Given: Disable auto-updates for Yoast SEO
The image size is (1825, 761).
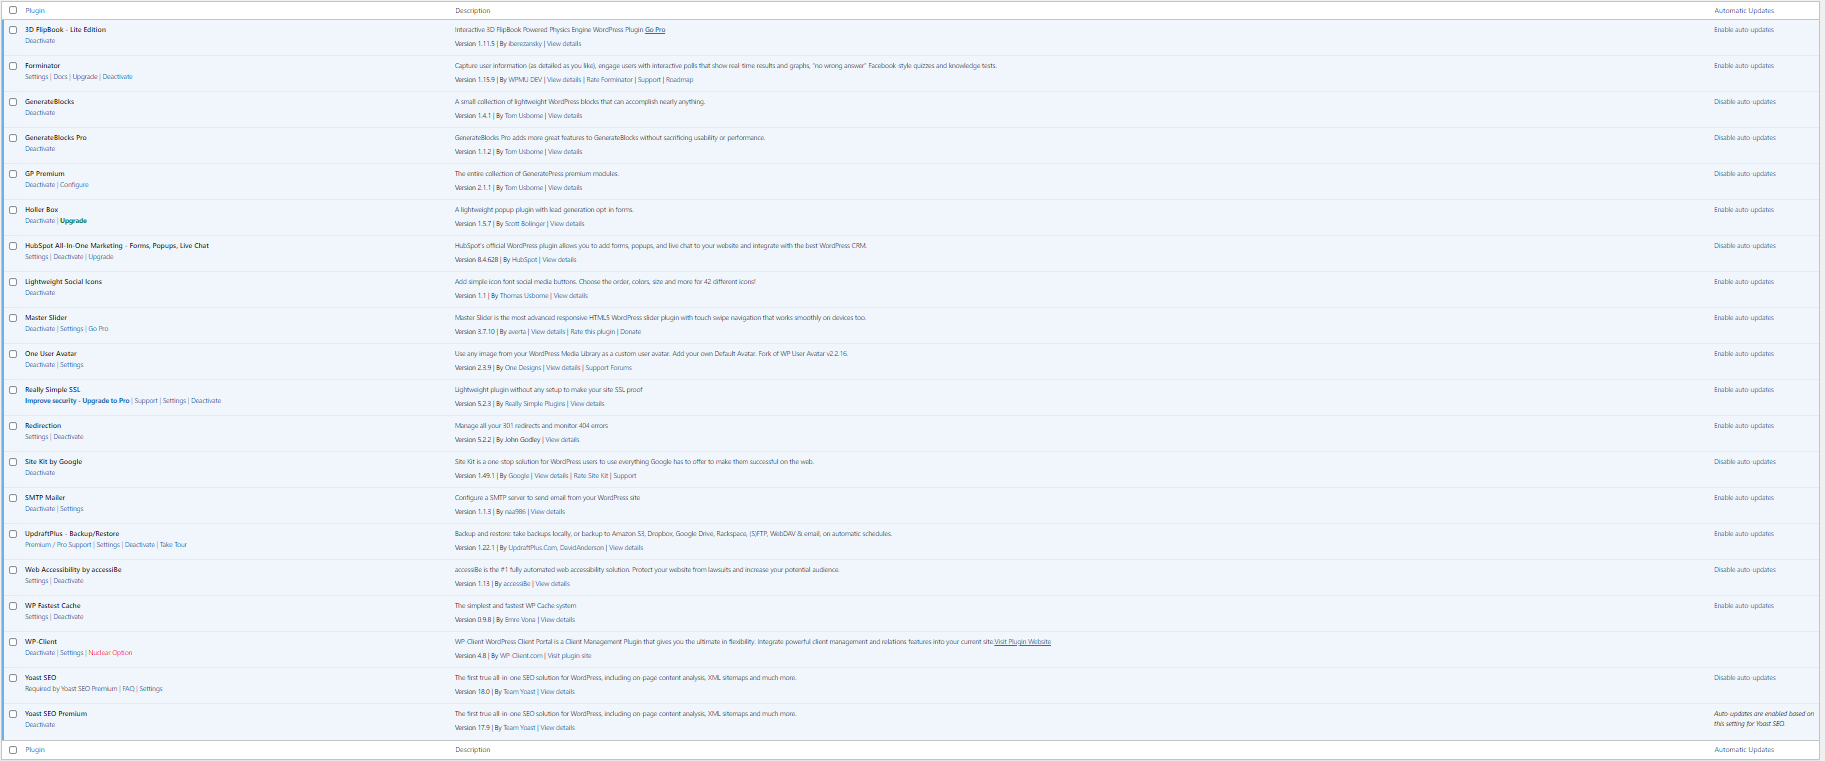Looking at the screenshot, I should click(x=1745, y=678).
